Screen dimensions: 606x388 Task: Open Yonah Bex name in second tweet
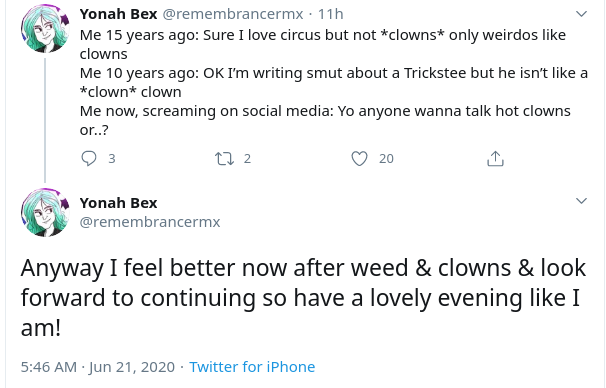(x=118, y=203)
